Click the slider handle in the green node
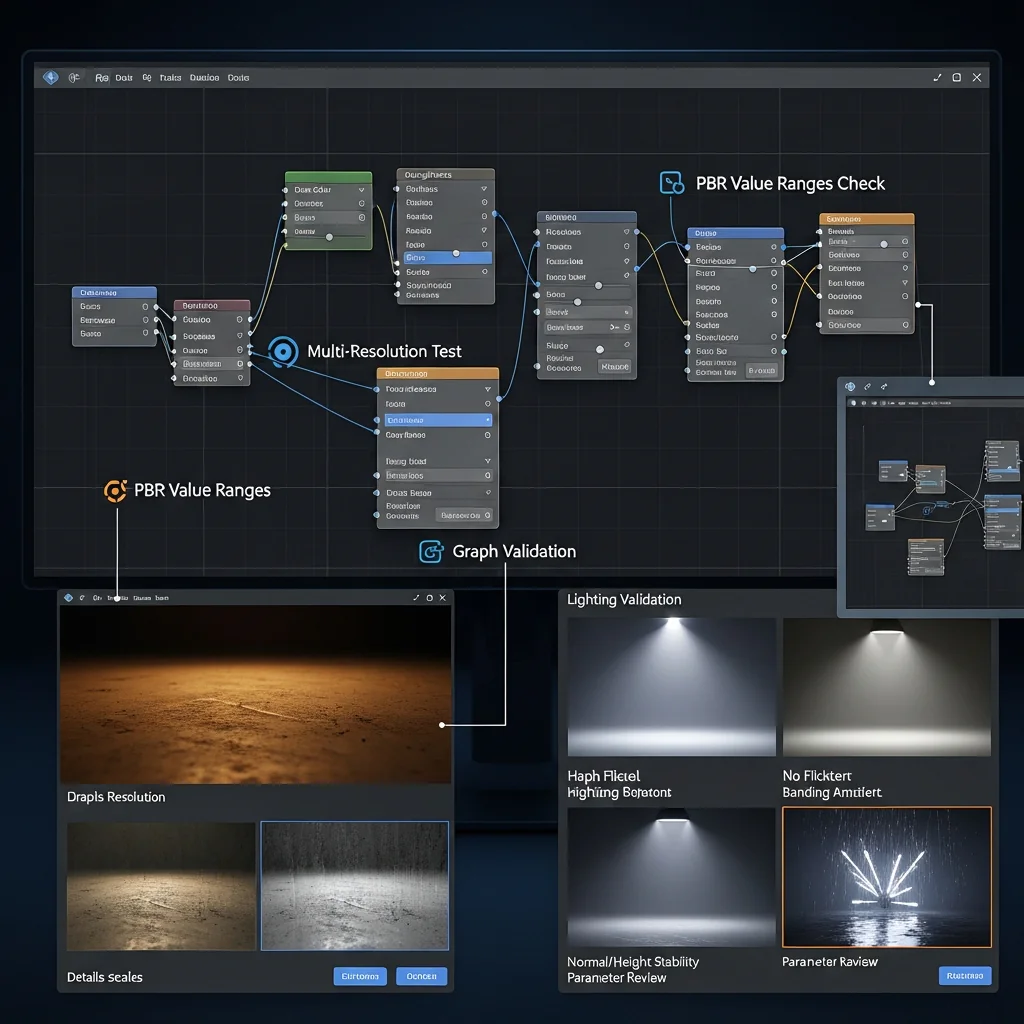 coord(329,237)
